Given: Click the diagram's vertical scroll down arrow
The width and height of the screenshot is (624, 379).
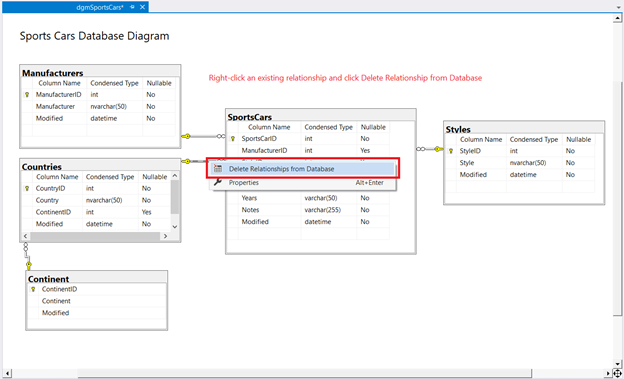Looking at the screenshot, I should [617, 364].
